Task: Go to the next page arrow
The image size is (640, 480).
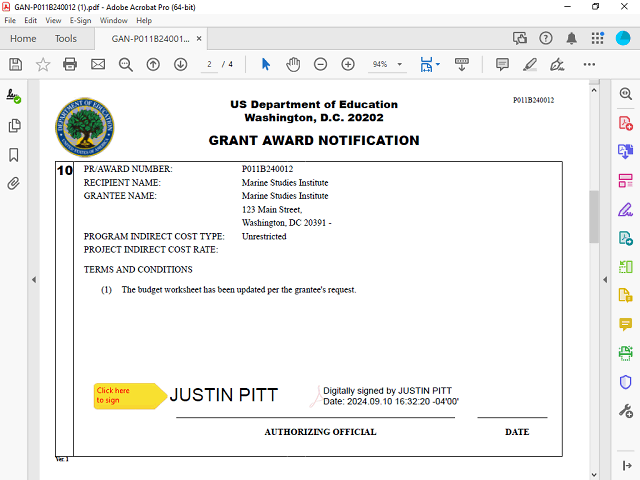Action: (x=181, y=64)
